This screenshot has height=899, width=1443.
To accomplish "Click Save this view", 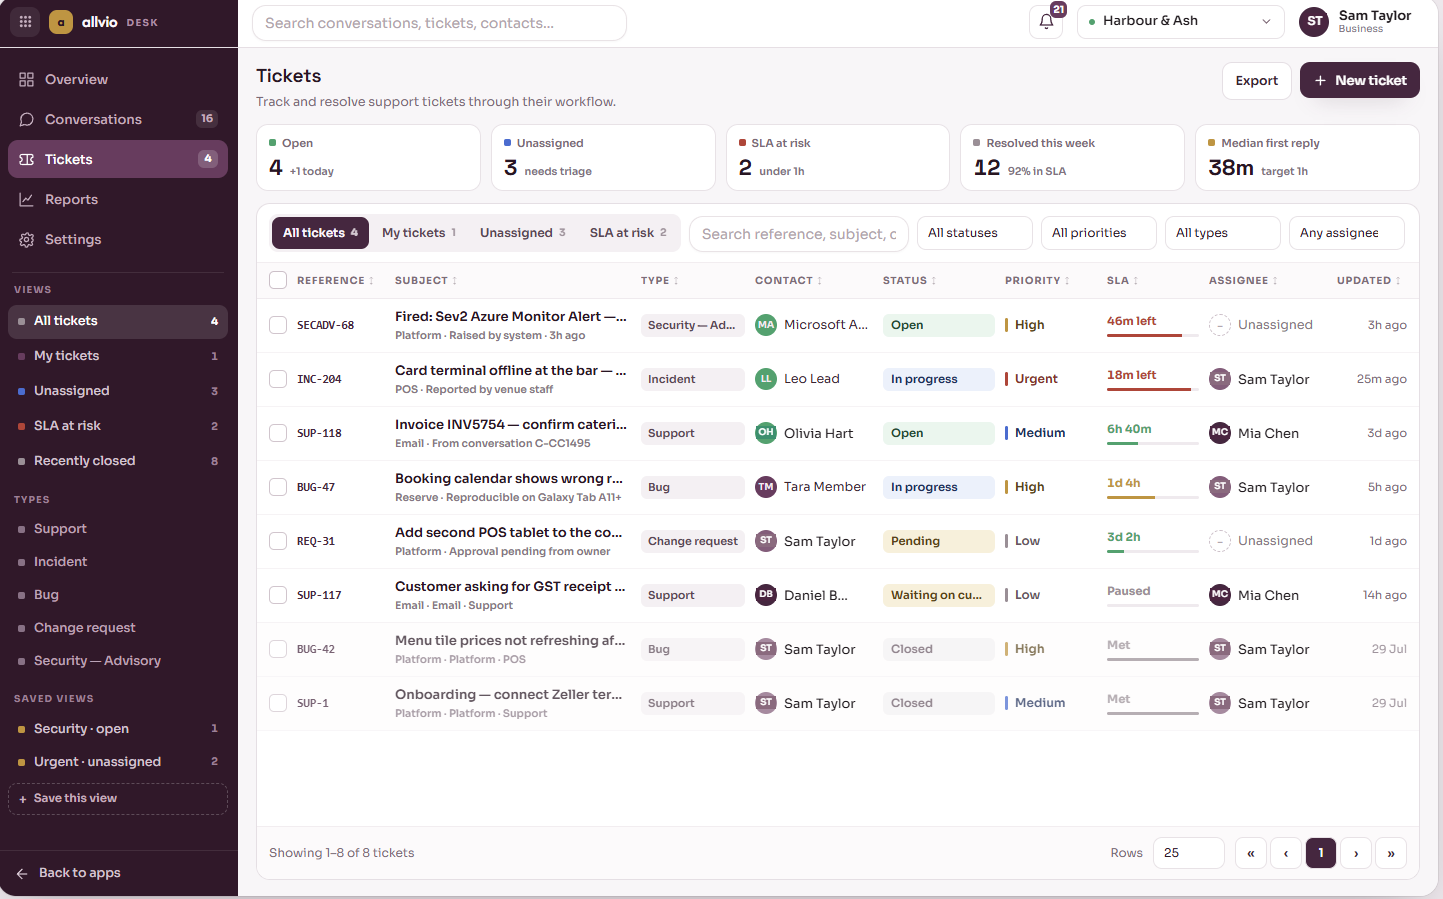I will 118,798.
